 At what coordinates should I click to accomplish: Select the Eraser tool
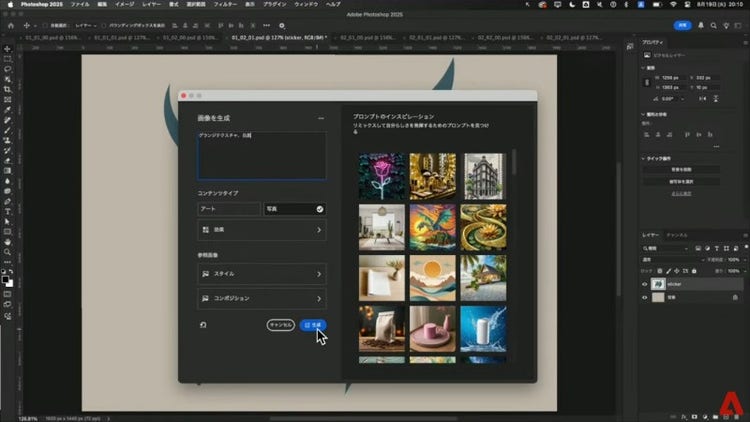click(7, 161)
